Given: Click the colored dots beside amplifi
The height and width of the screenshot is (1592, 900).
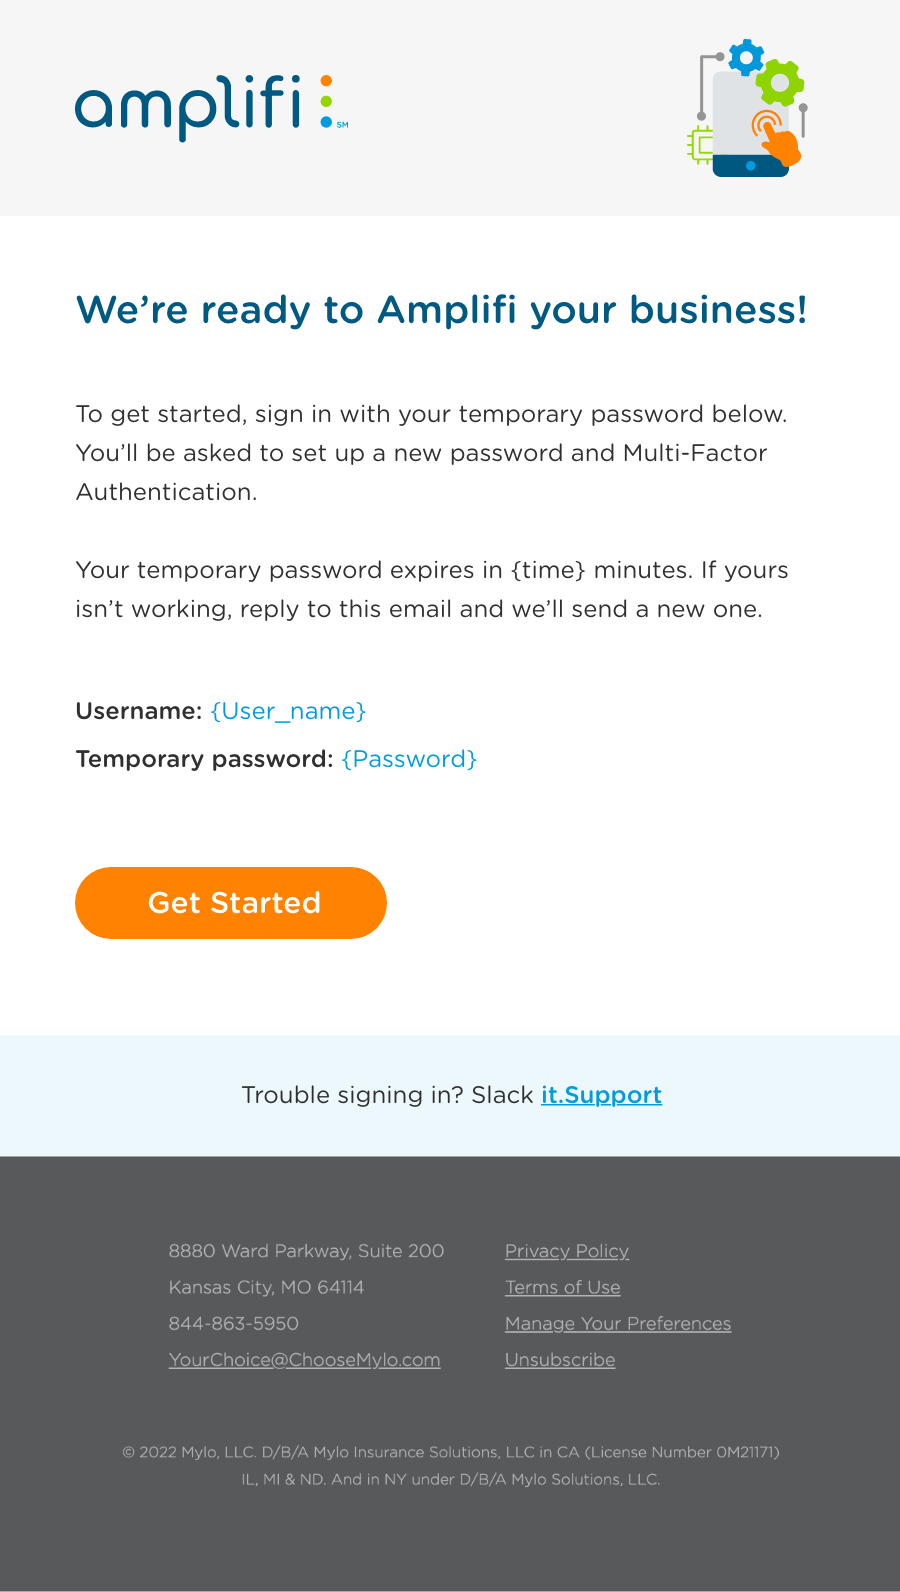Looking at the screenshot, I should click(326, 102).
